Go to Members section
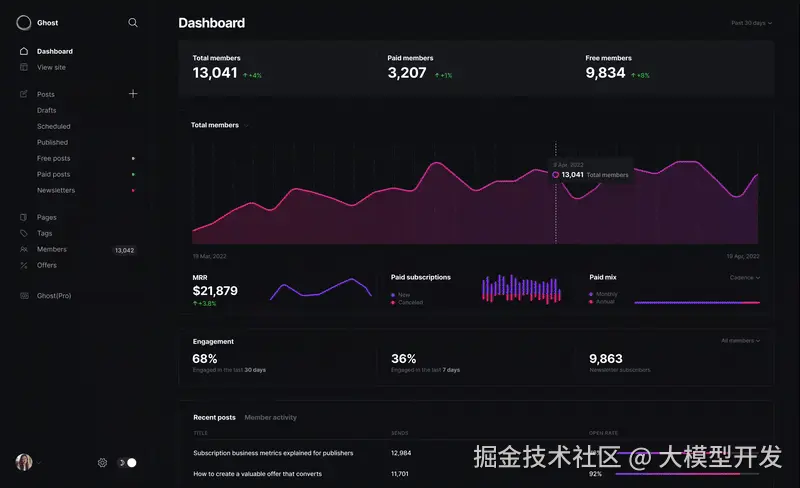The image size is (800, 488). [x=52, y=249]
